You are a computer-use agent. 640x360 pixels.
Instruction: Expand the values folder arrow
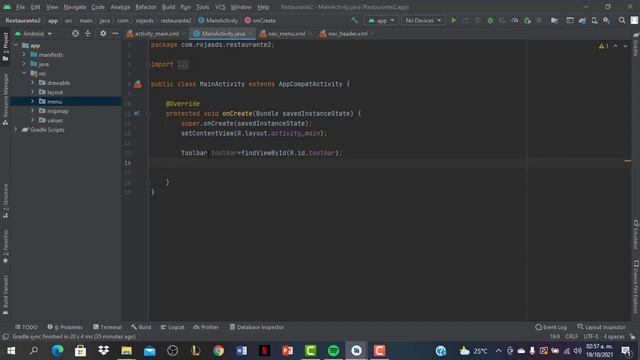coord(32,120)
